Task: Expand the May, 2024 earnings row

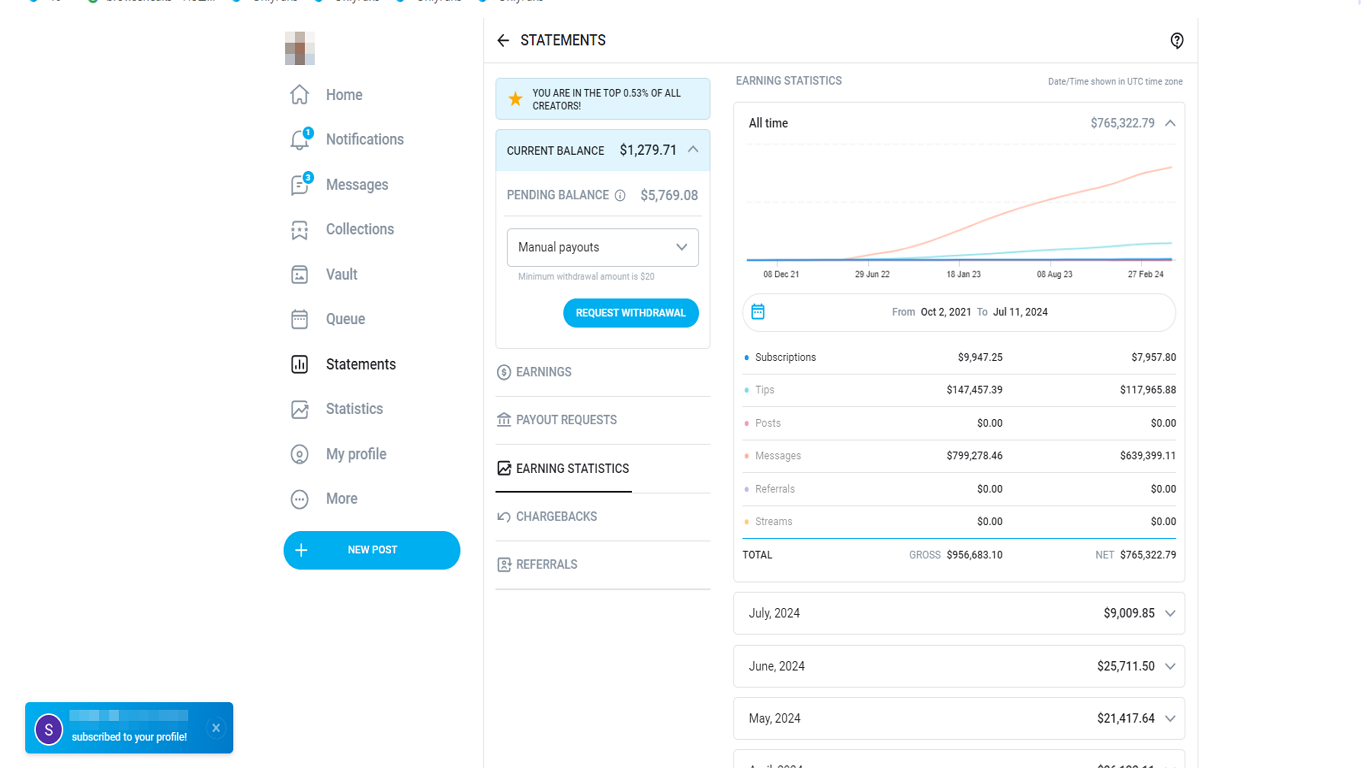Action: tap(959, 718)
